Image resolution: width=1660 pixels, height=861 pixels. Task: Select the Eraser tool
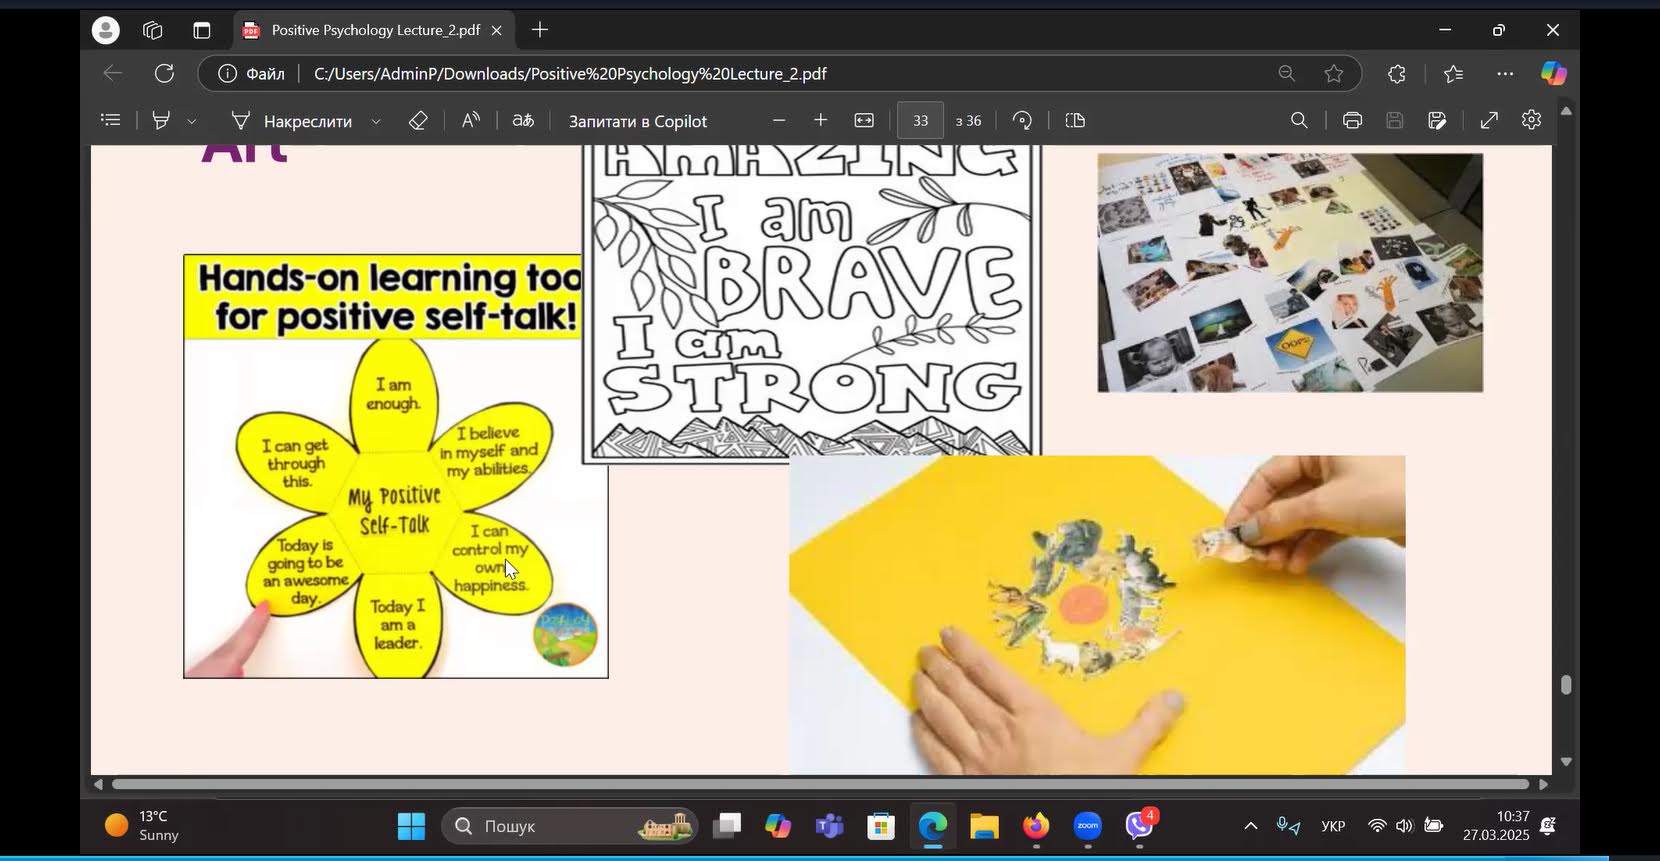(418, 120)
